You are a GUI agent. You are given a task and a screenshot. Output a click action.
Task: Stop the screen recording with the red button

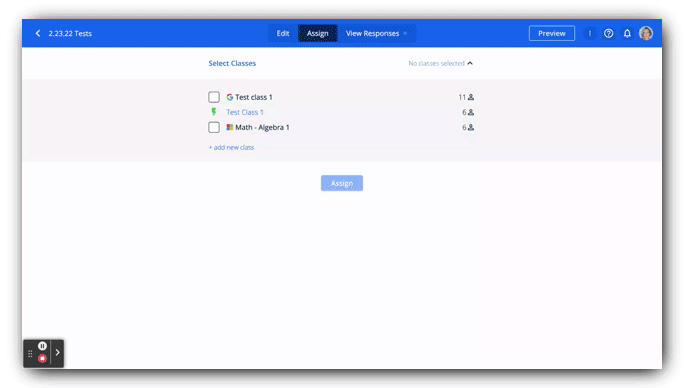[42, 358]
